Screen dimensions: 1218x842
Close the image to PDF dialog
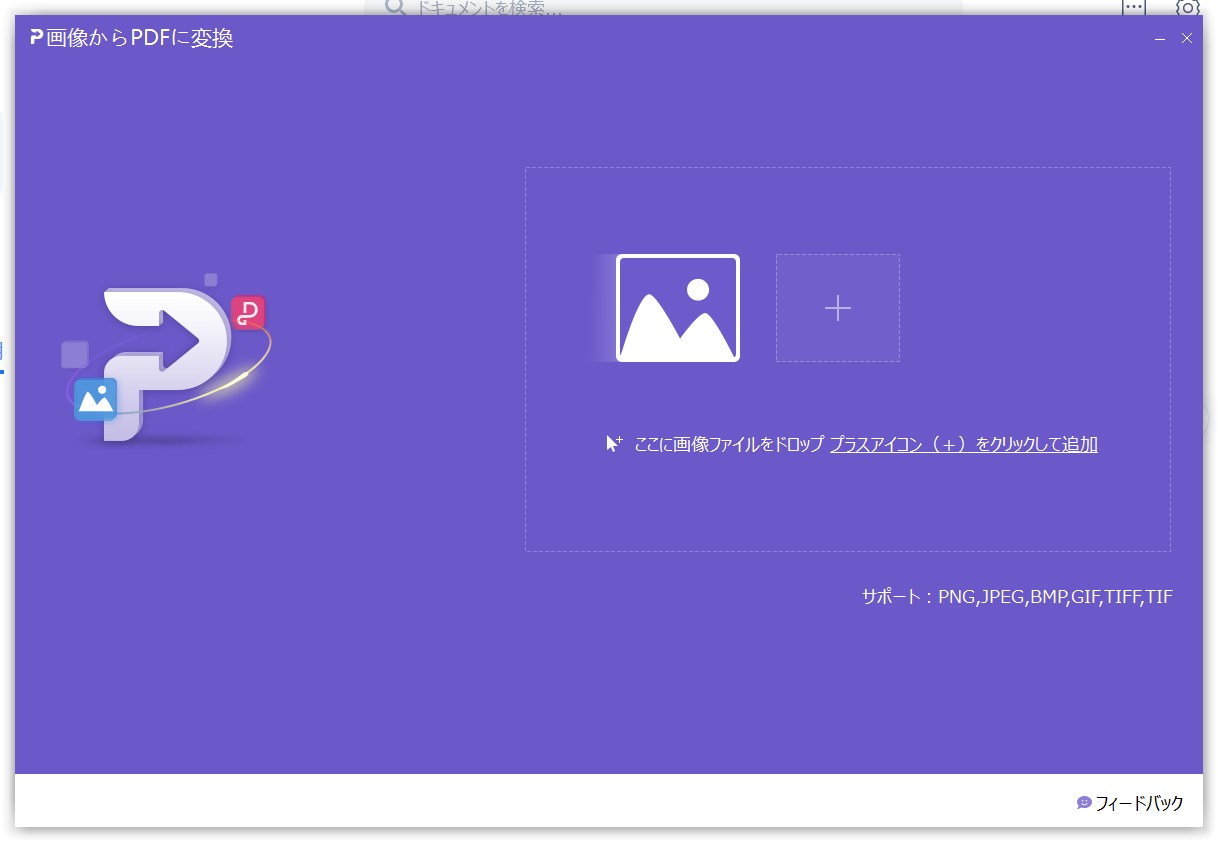click(1187, 38)
